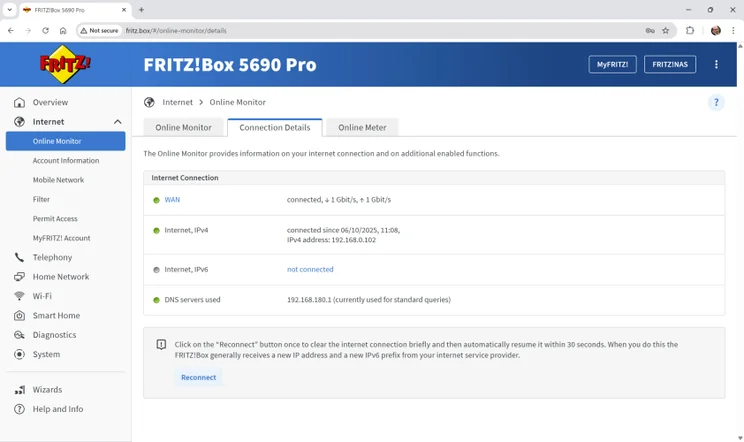Viewport: 744px width, 442px height.
Task: Click the FRITZ! logo in the header
Action: click(65, 65)
